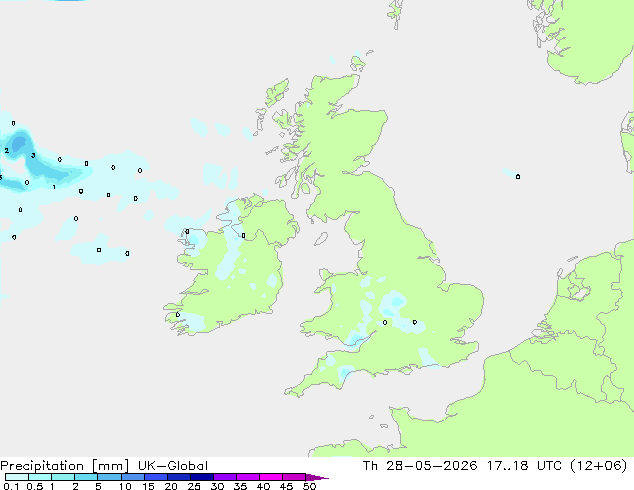
Task: Pick the 10–15 mm legend color swatch
Action: 133,477
